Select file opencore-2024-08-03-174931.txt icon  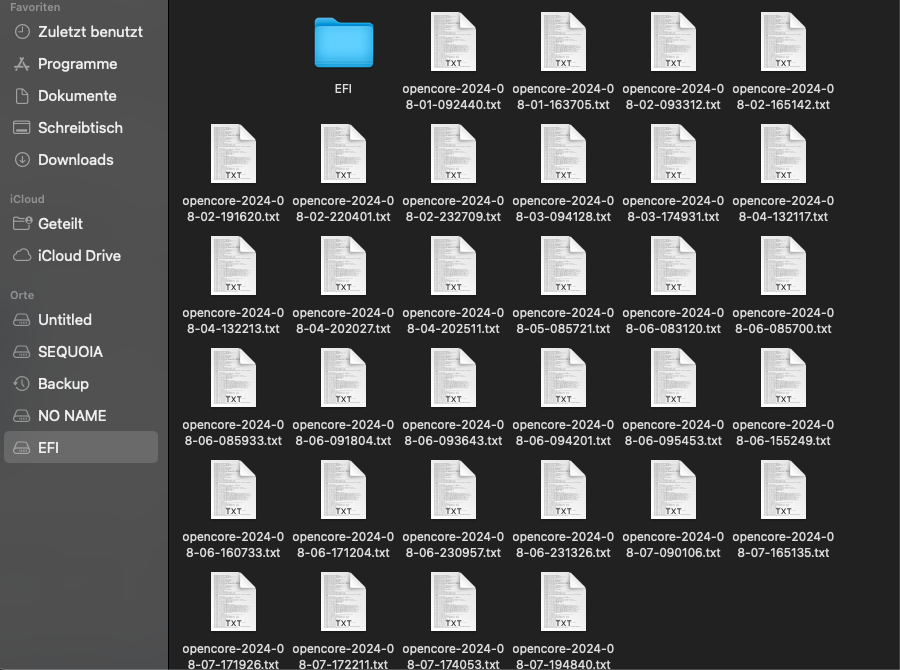(673, 153)
